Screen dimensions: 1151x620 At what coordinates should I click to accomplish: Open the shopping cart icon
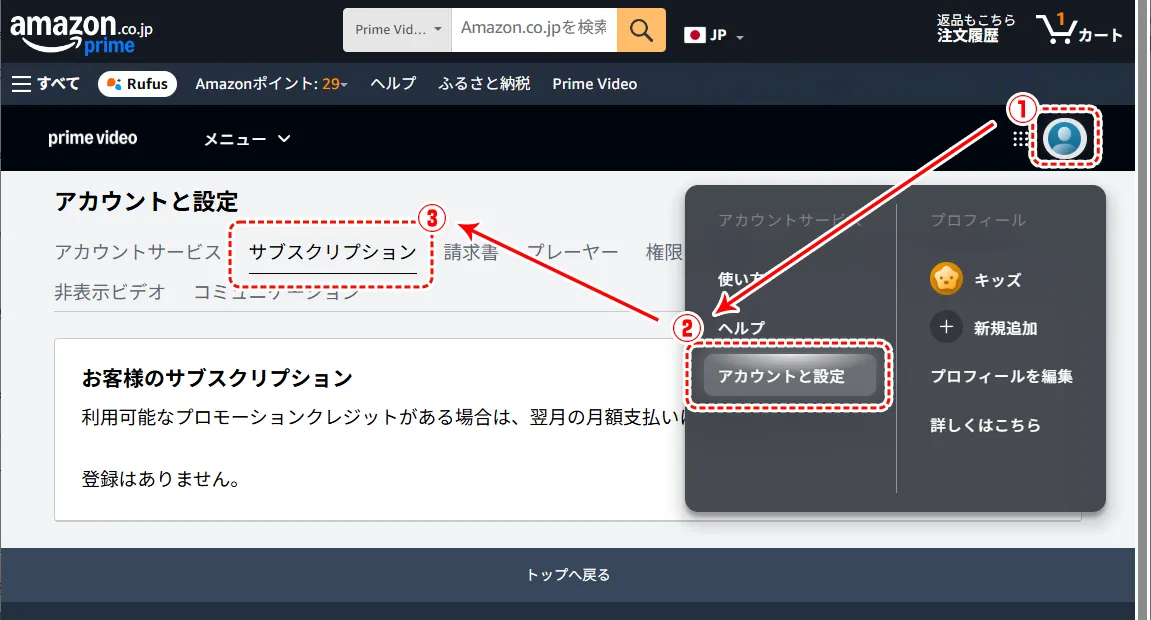click(1078, 29)
